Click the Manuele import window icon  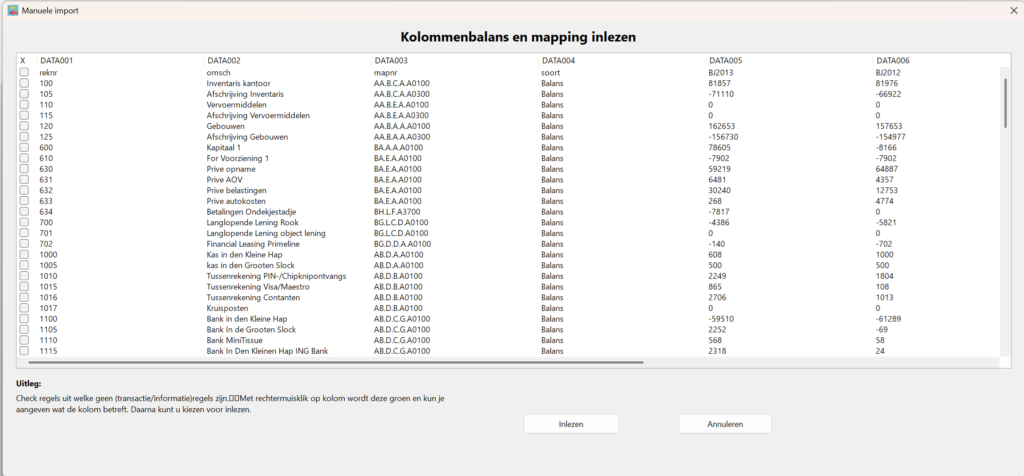[x=13, y=9]
